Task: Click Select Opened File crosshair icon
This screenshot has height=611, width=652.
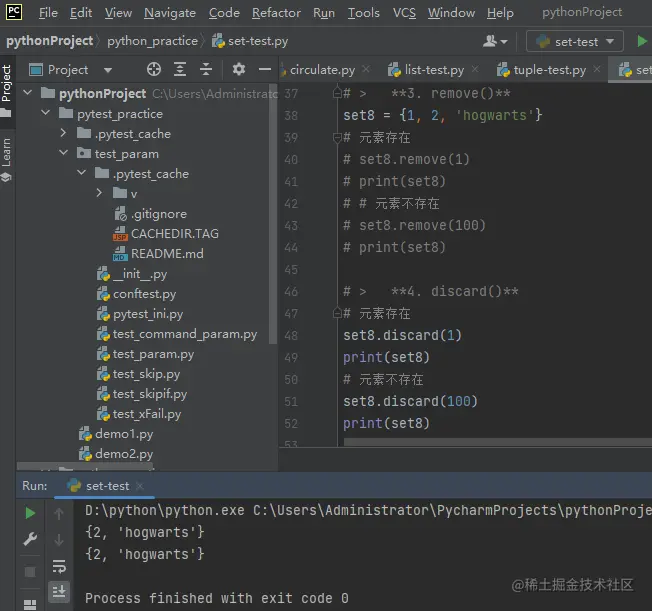Action: coord(154,69)
